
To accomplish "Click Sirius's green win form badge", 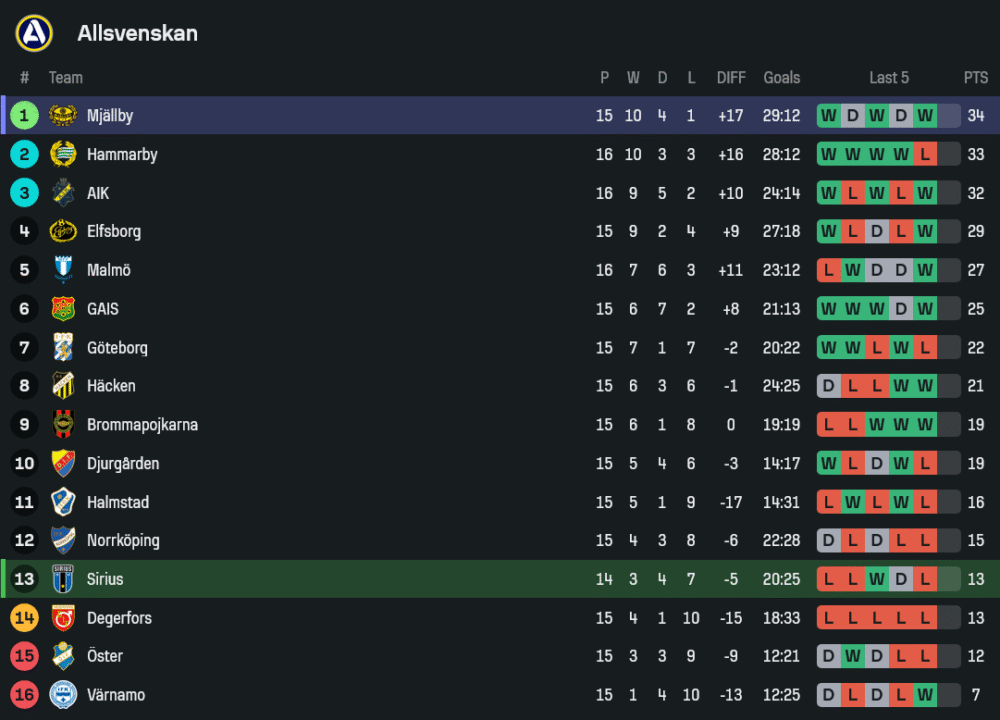I will [877, 579].
